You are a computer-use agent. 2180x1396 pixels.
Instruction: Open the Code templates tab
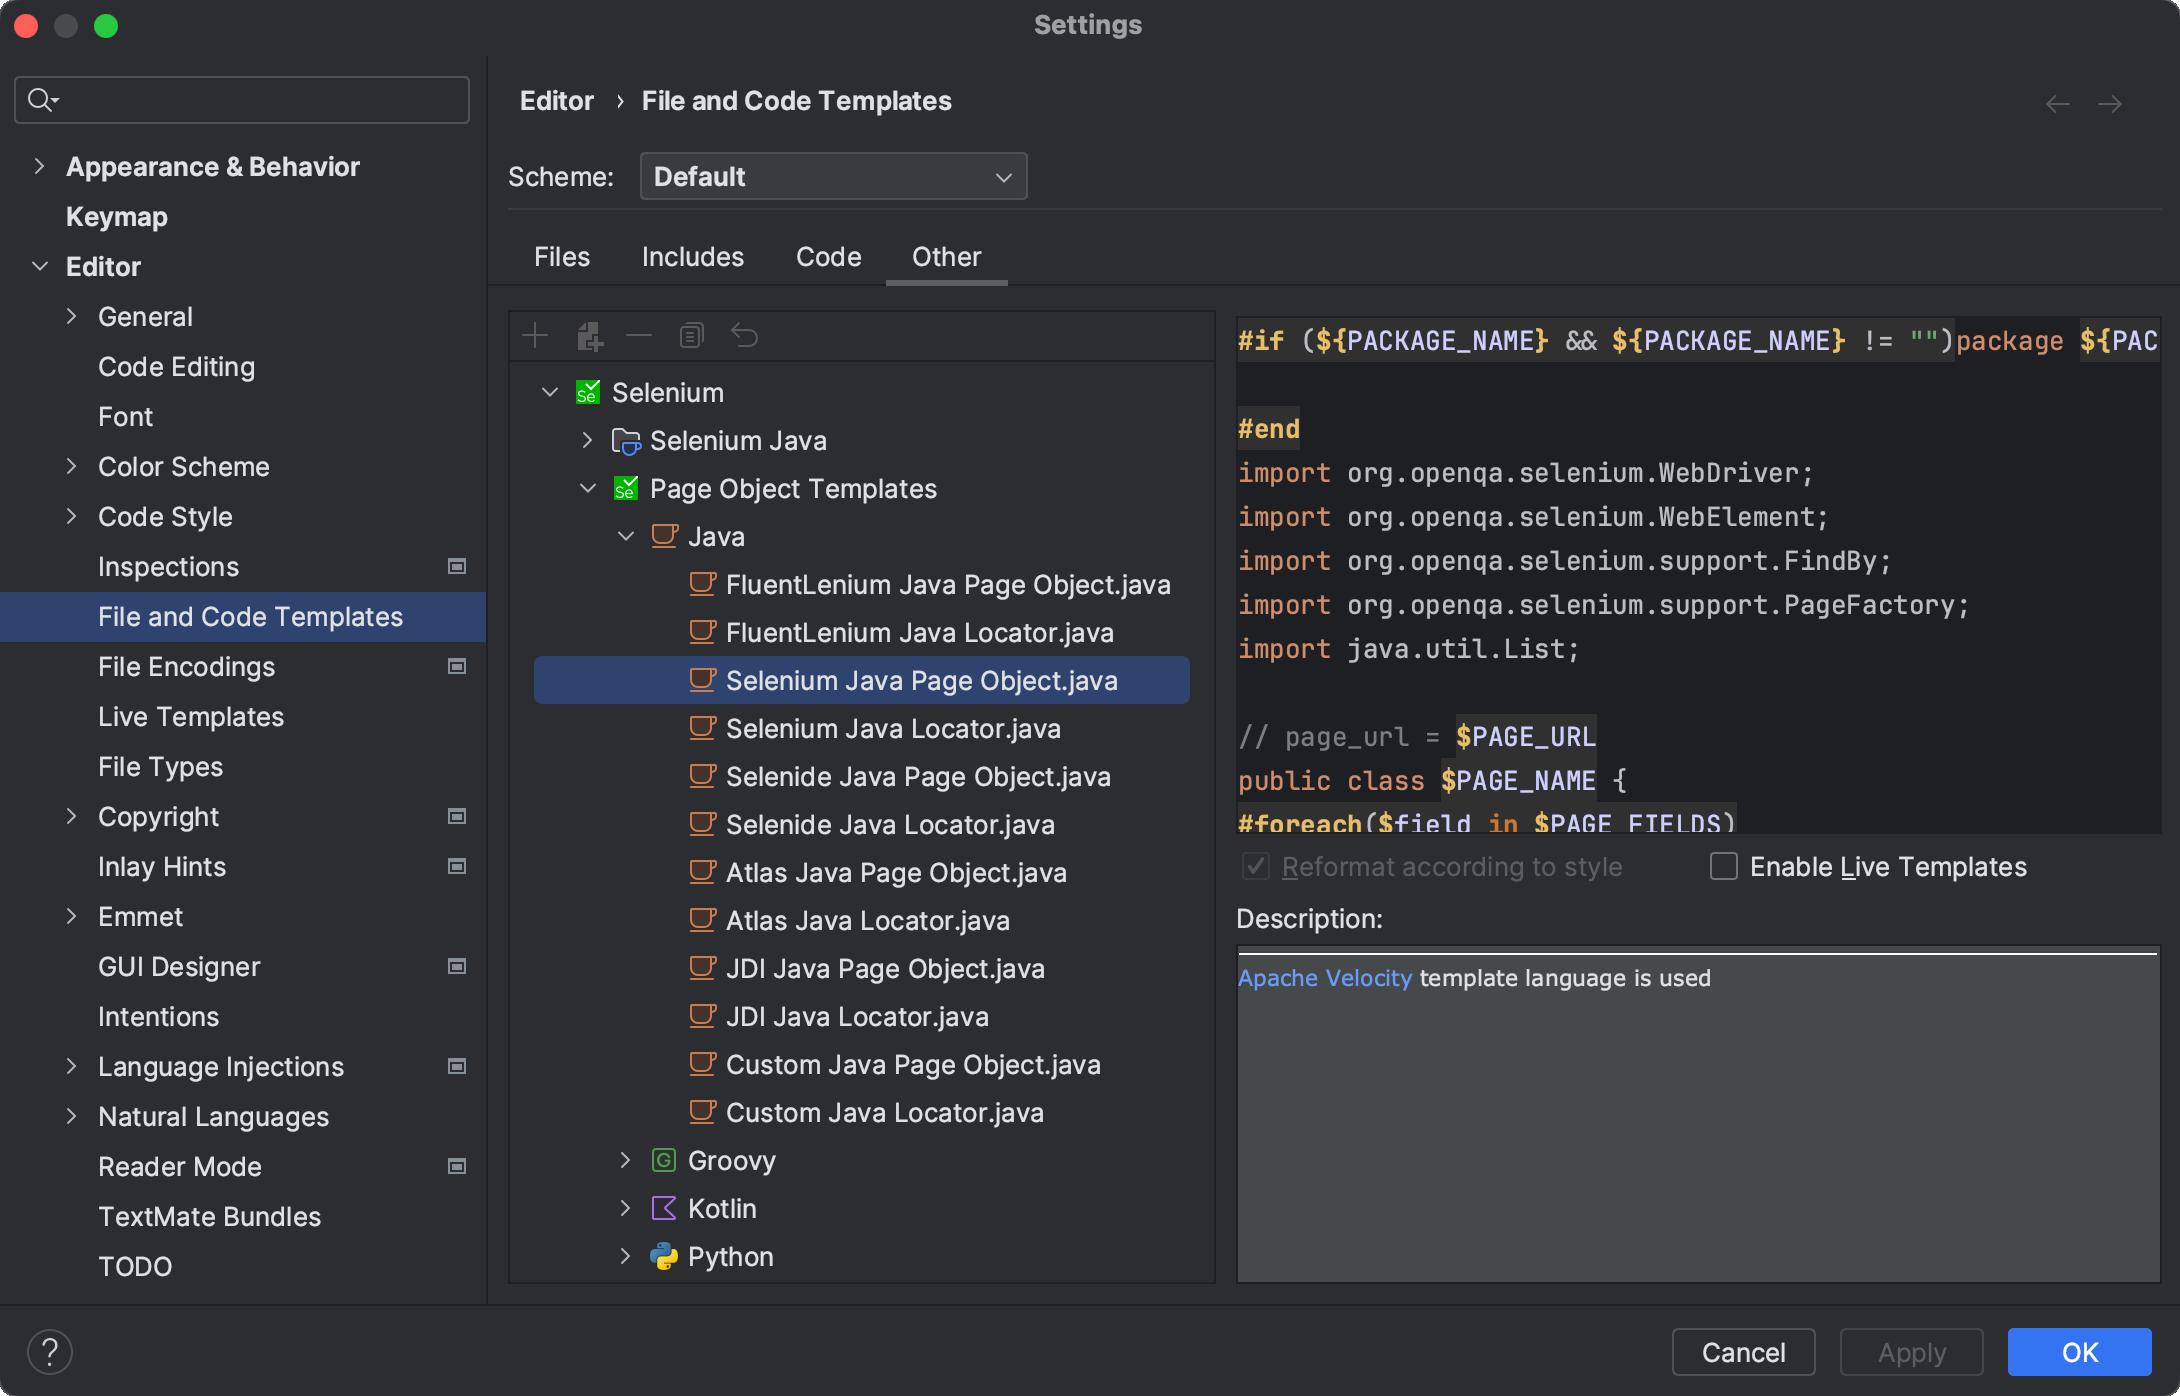[828, 257]
